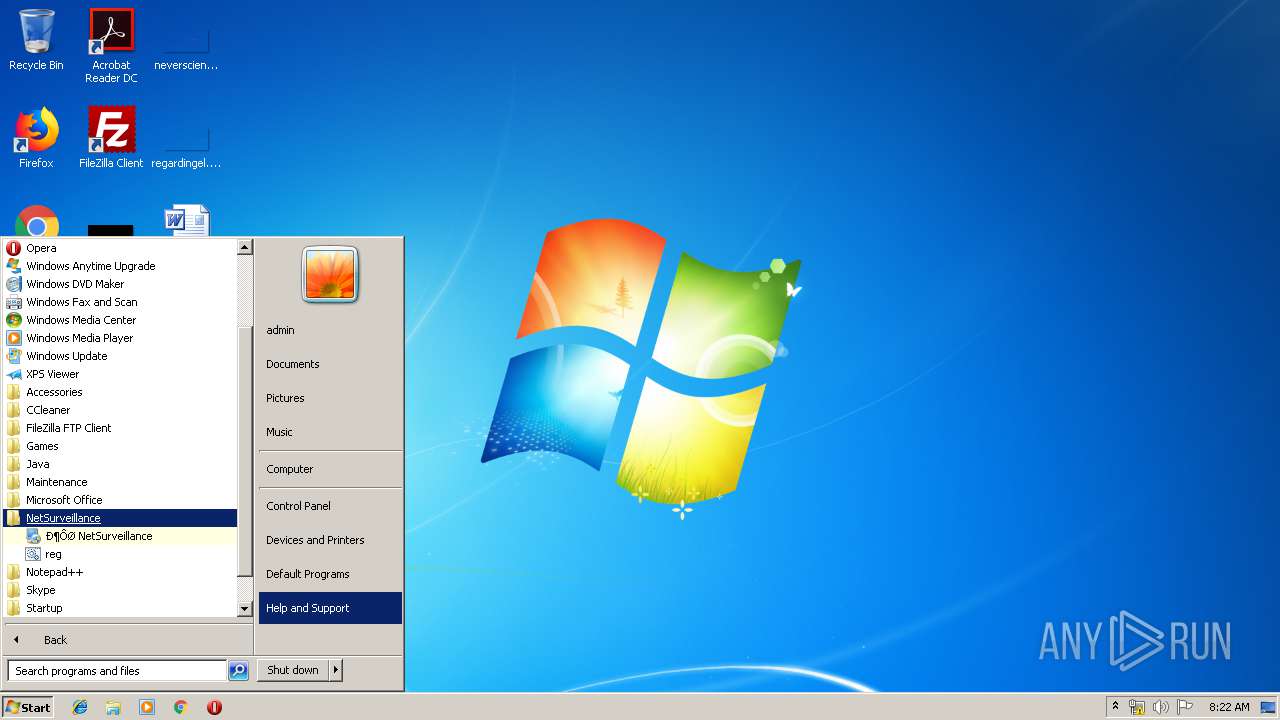Open Documents from Start menu
Viewport: 1280px width, 720px height.
click(330, 364)
